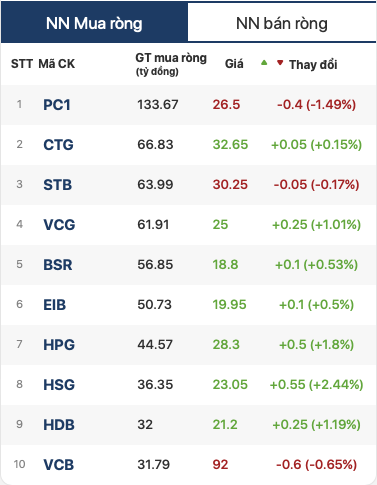
Task: Open the PC1 stock link
Action: coord(57,105)
